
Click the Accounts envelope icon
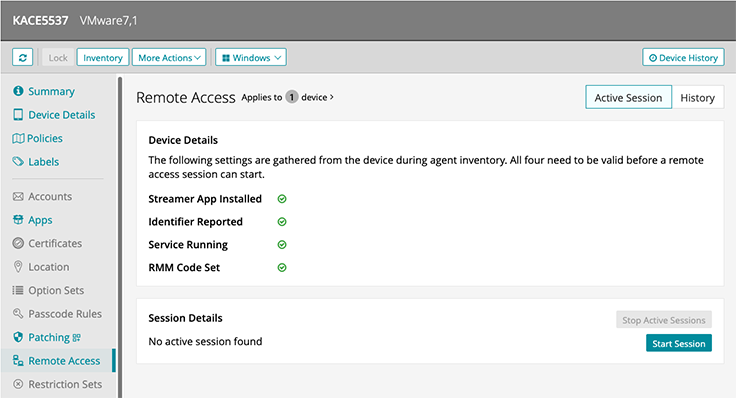pos(18,196)
